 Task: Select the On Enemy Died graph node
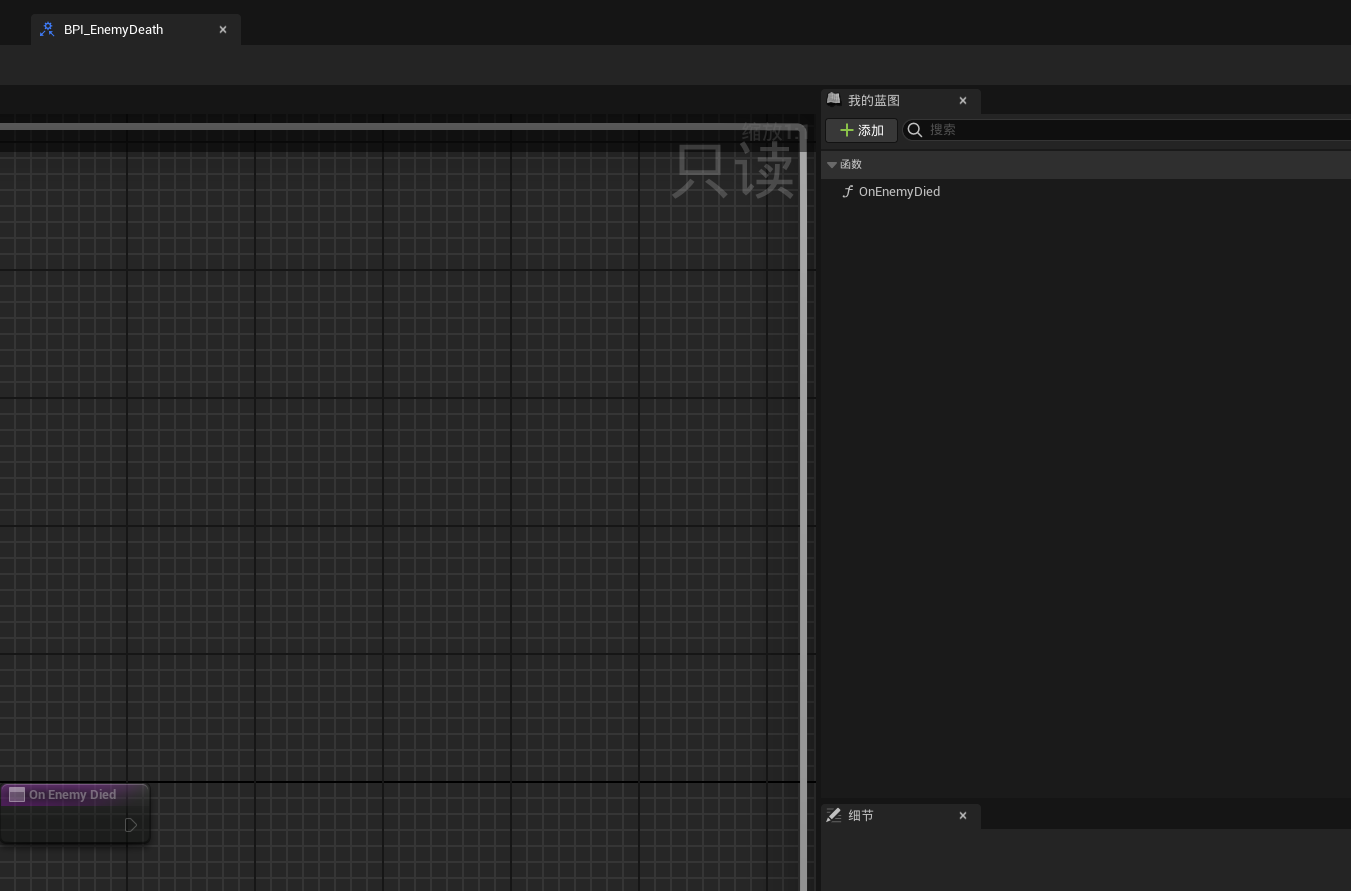[74, 814]
